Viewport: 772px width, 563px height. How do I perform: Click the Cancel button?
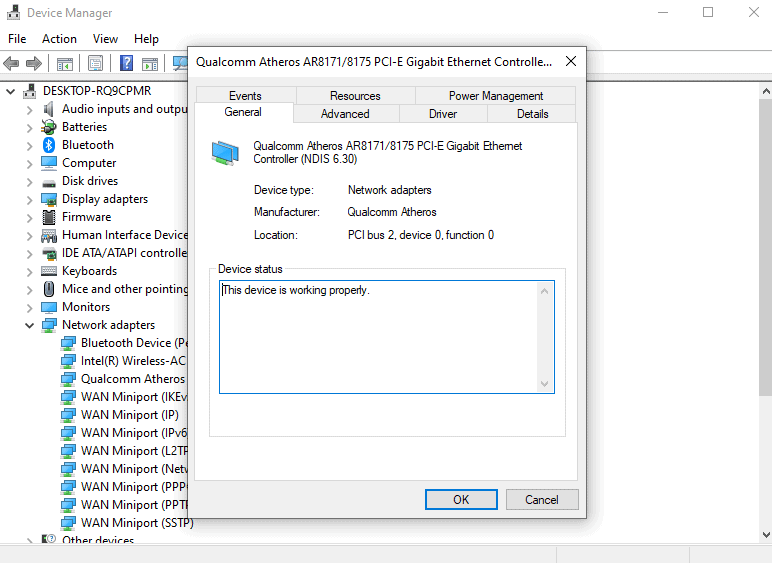[x=542, y=500]
